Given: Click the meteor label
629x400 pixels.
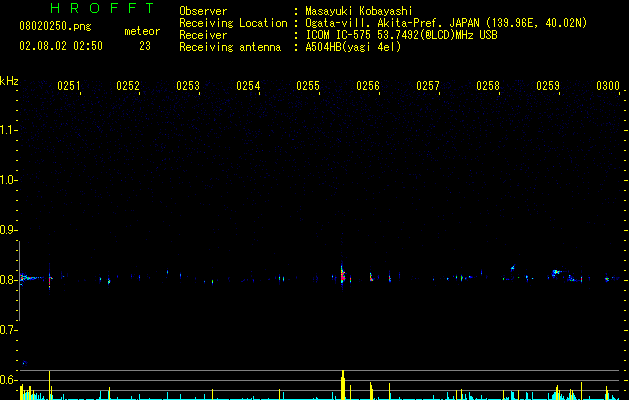Looking at the screenshot, I should pyautogui.click(x=142, y=31).
